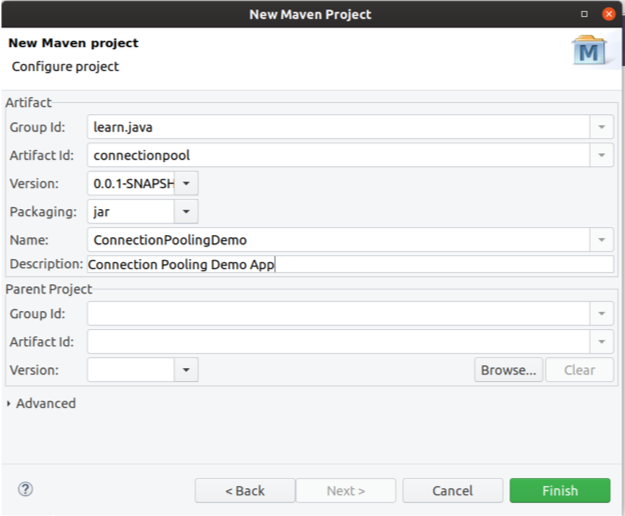Focus the Group Id field with learn.java

(338, 127)
